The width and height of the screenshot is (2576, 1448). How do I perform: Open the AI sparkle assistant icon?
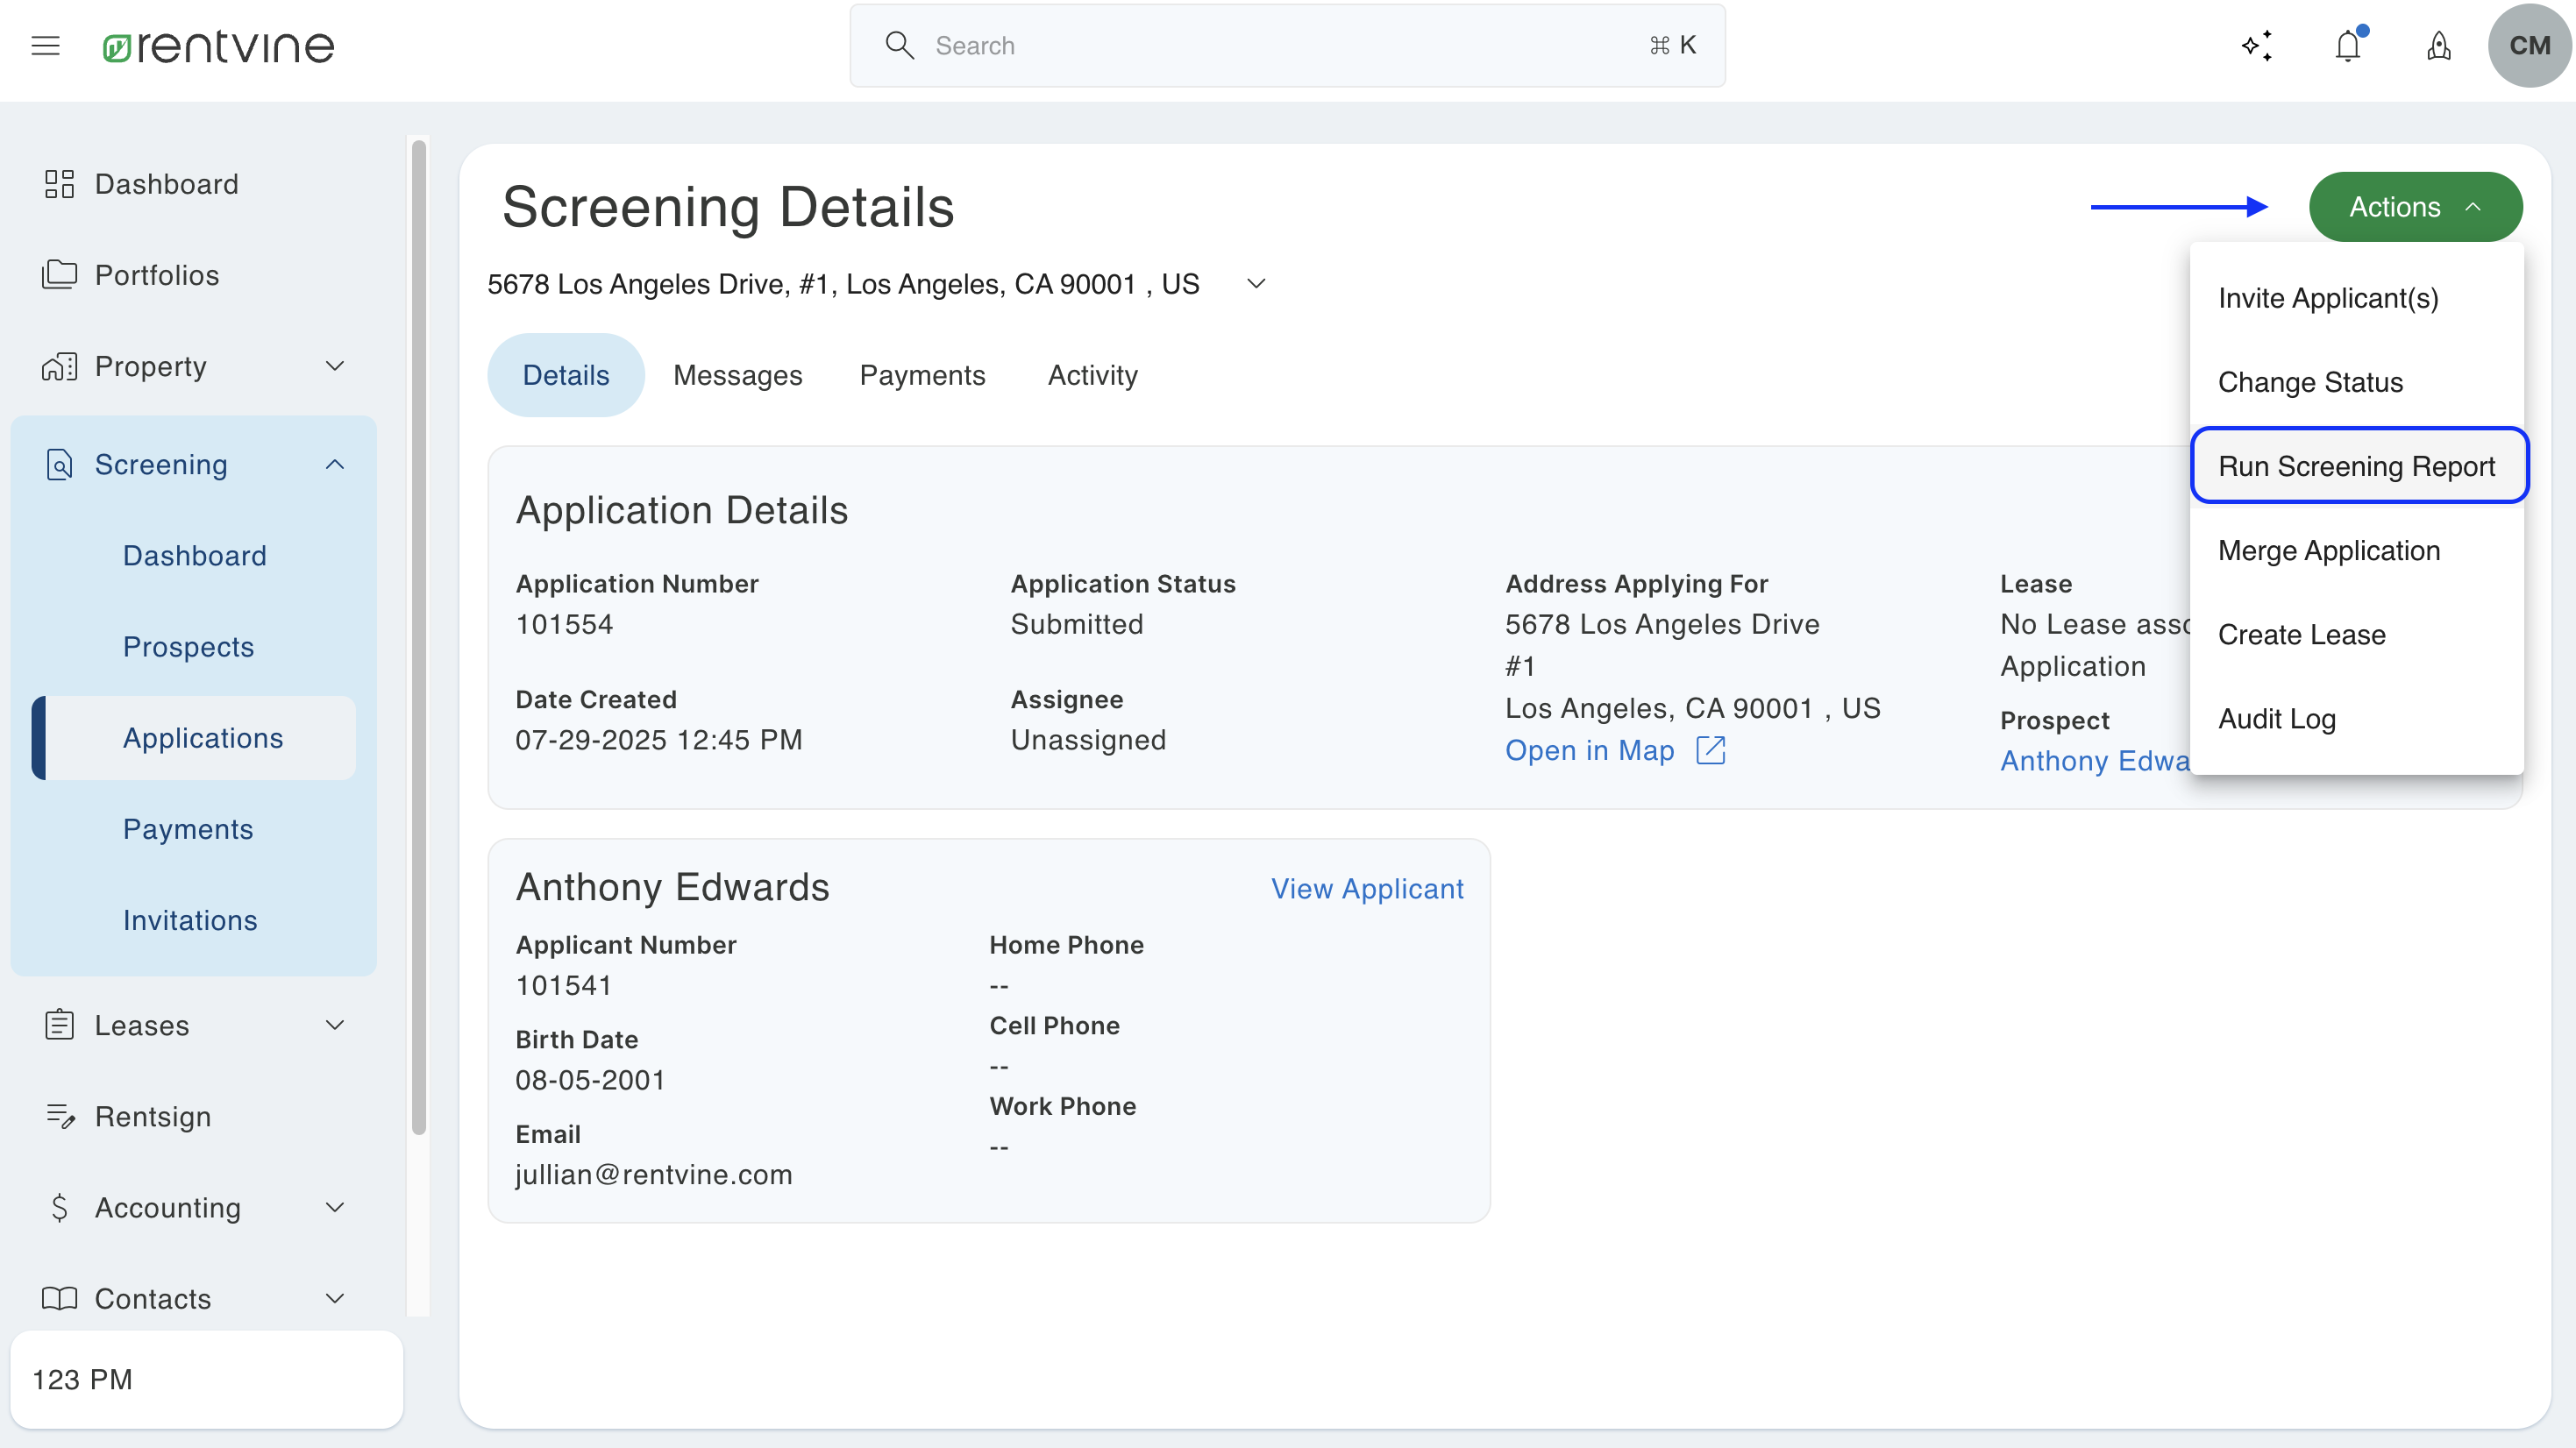(x=2257, y=45)
